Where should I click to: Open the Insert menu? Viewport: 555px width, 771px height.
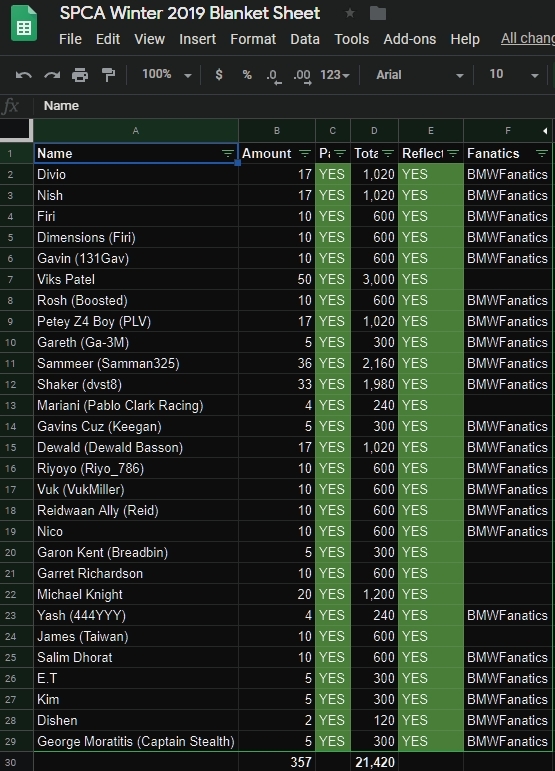197,39
